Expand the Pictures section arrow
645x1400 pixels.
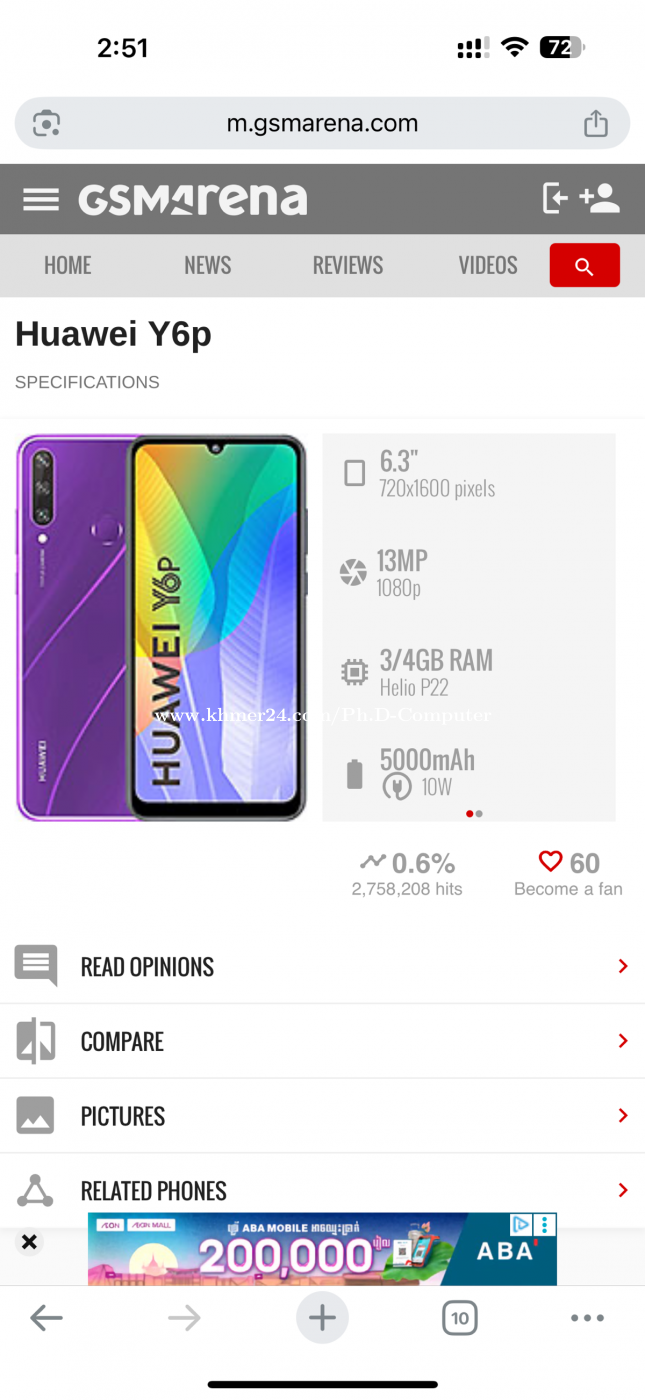click(623, 1115)
